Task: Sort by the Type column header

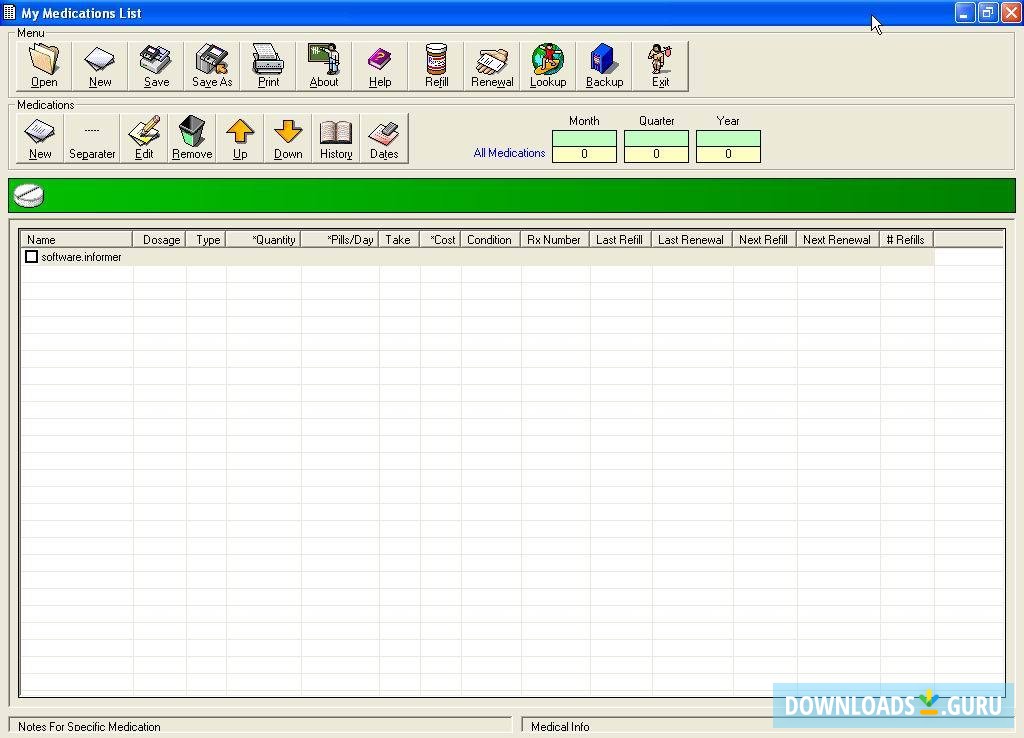Action: tap(206, 240)
